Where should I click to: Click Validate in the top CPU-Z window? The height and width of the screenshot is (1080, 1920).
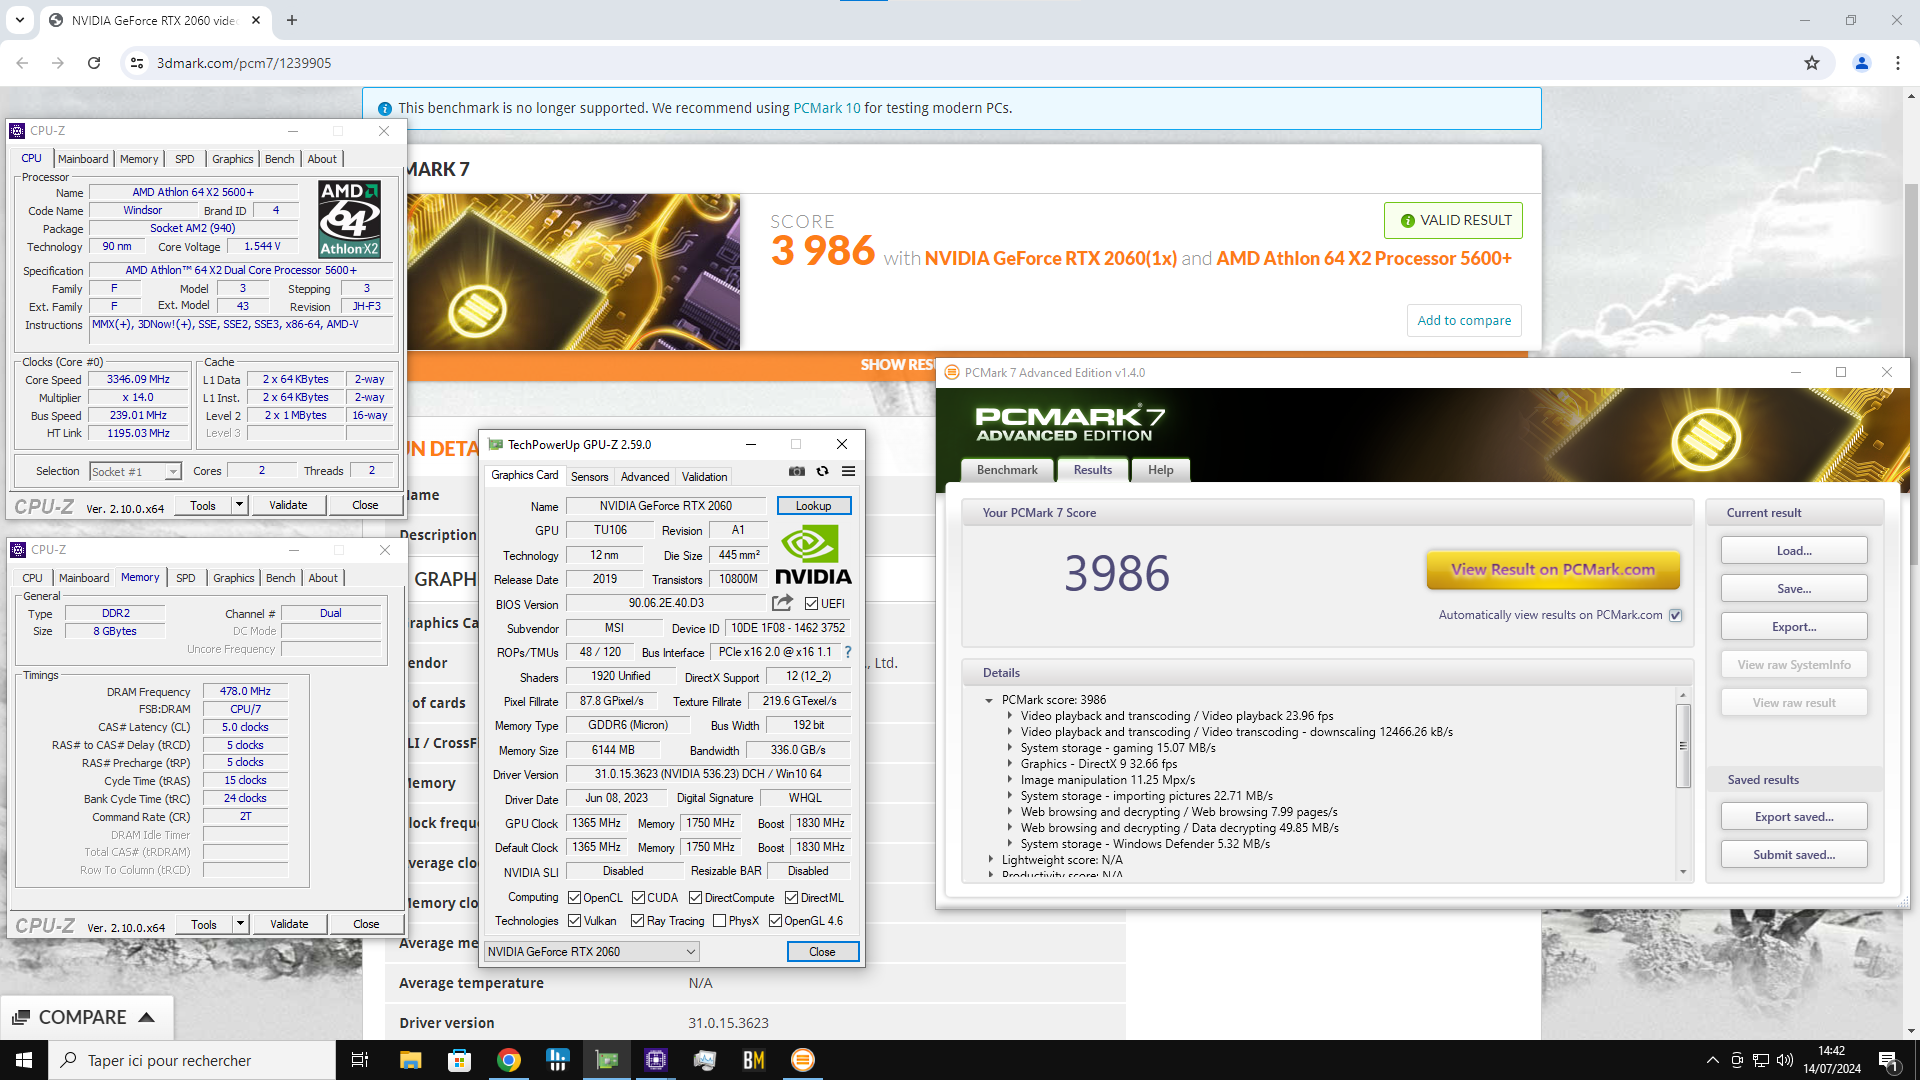tap(288, 505)
